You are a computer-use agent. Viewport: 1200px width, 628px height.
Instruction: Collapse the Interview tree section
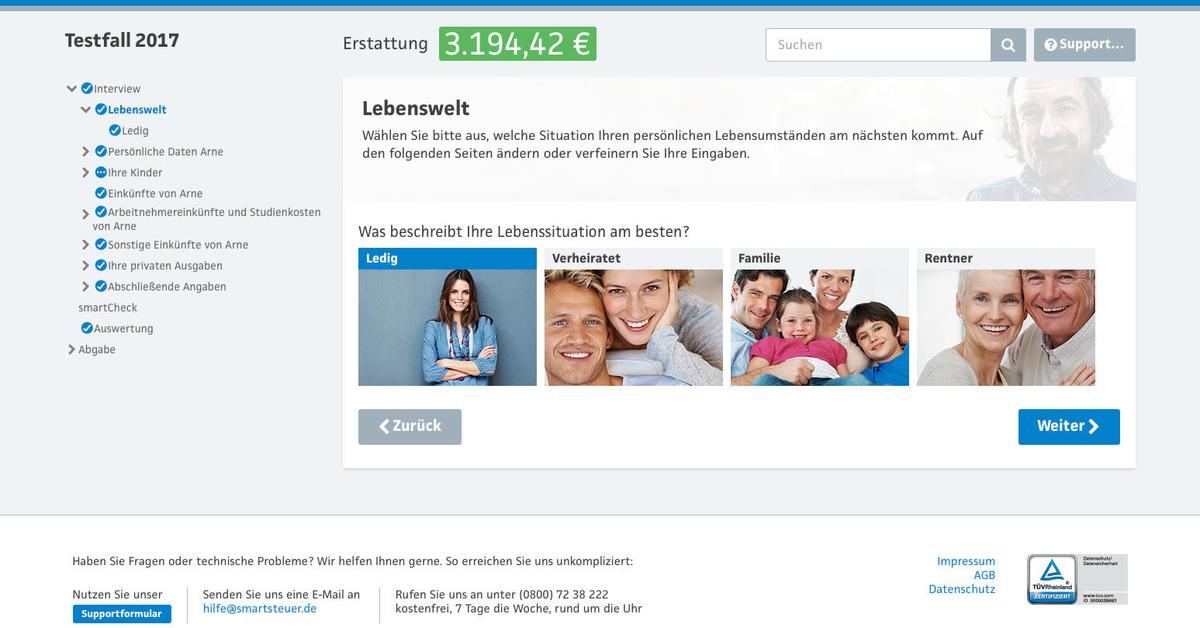click(72, 89)
